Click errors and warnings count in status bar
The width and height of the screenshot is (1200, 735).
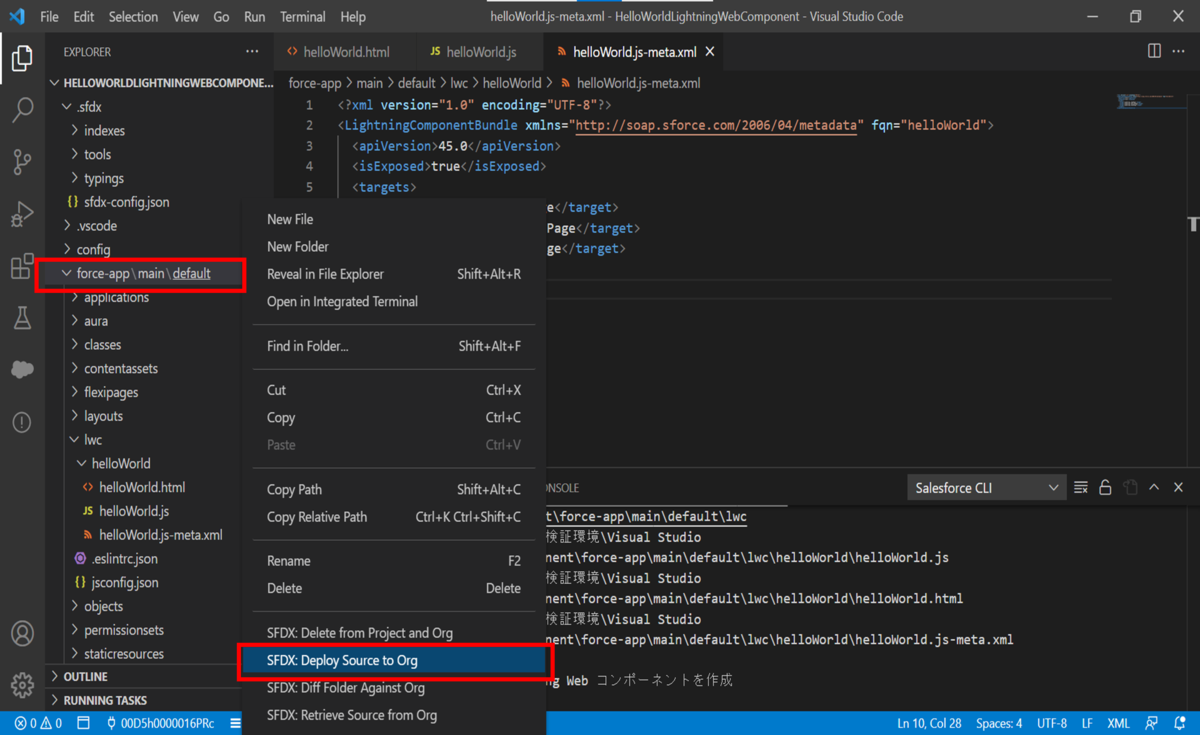[38, 723]
